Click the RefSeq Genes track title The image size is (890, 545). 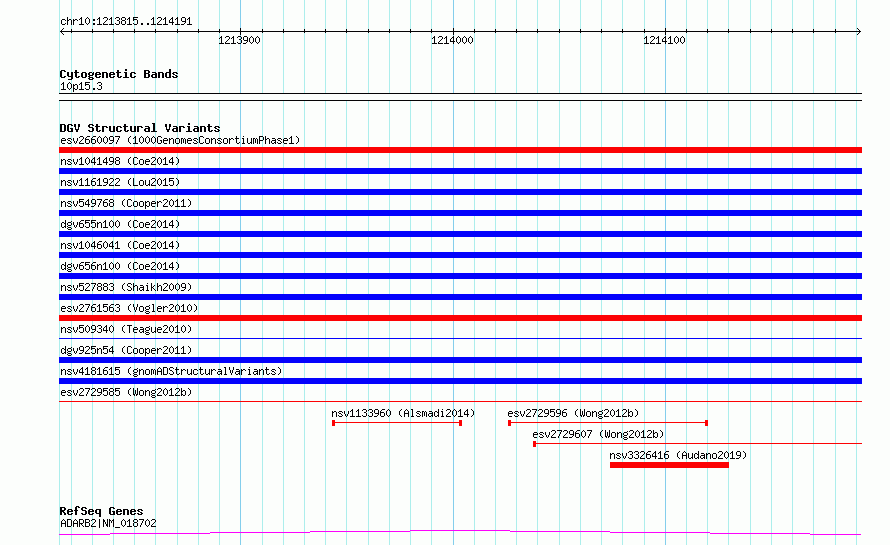coord(101,512)
